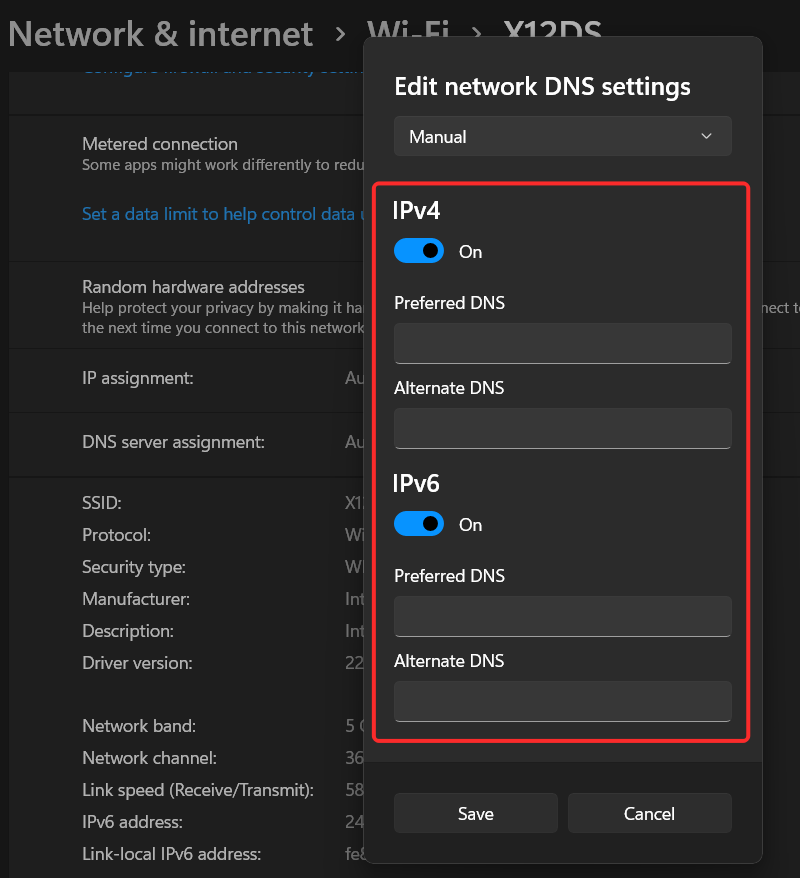
Task: Navigate back to Network & internet
Action: coord(160,34)
